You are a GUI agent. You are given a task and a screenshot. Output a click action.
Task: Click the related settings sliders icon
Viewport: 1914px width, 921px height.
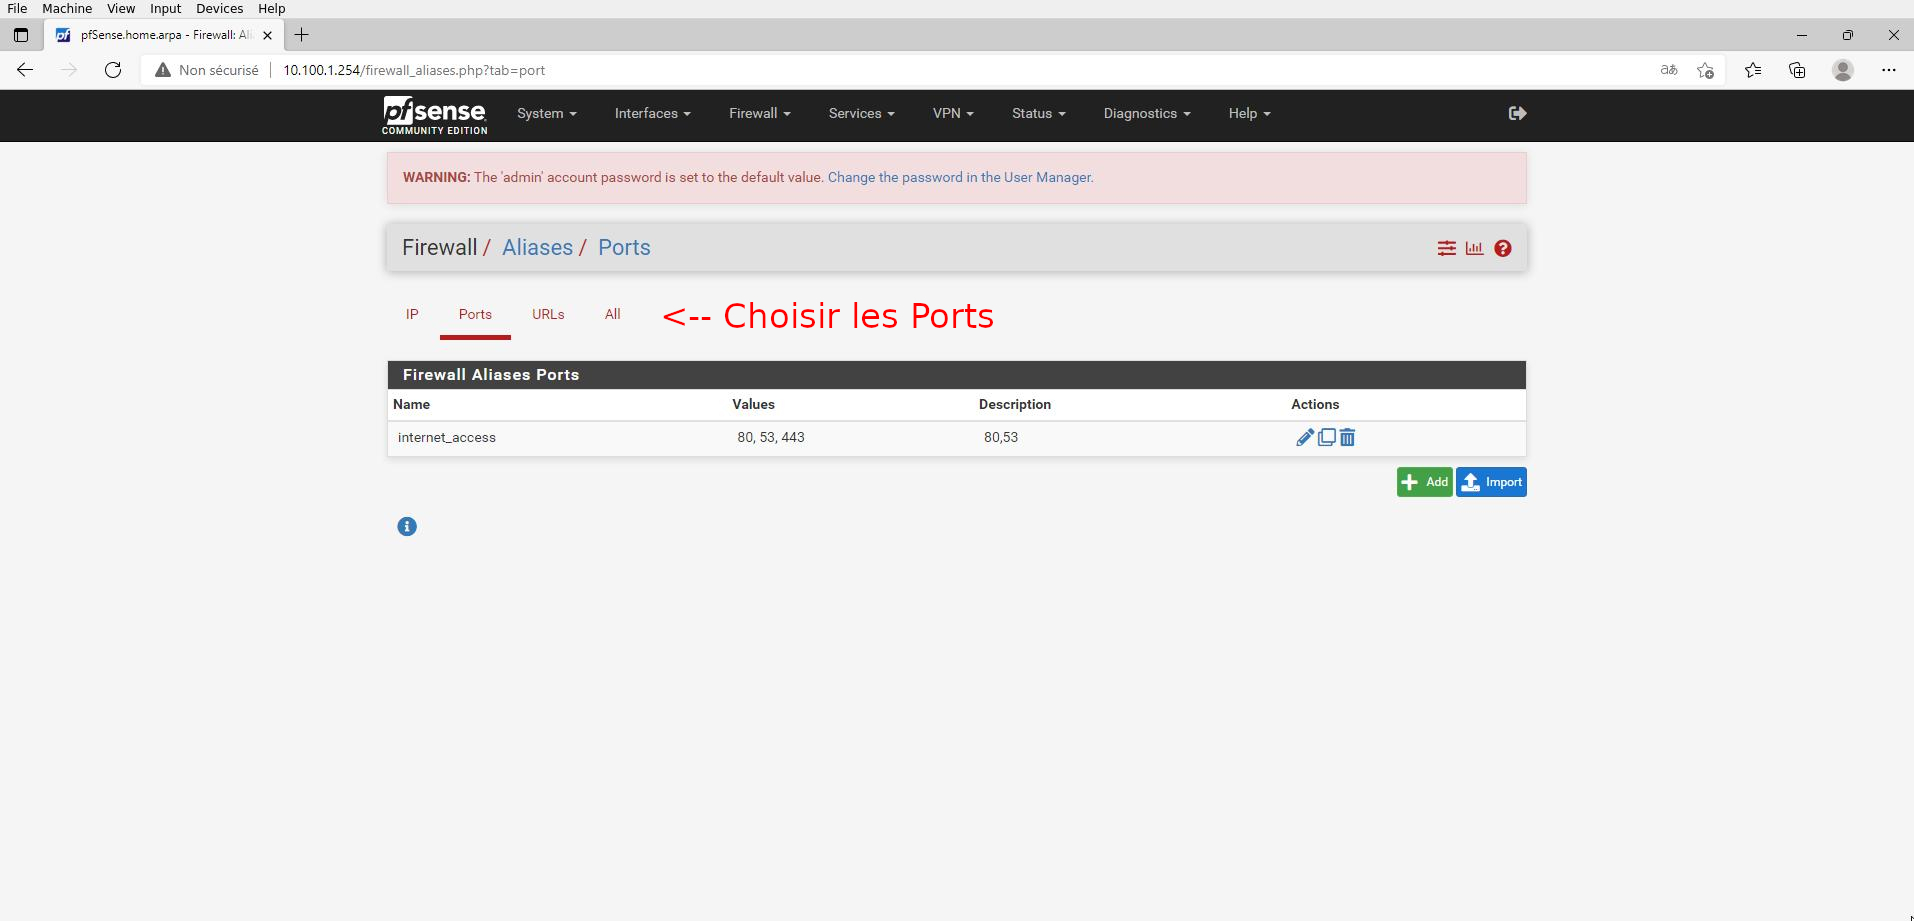pyautogui.click(x=1446, y=248)
